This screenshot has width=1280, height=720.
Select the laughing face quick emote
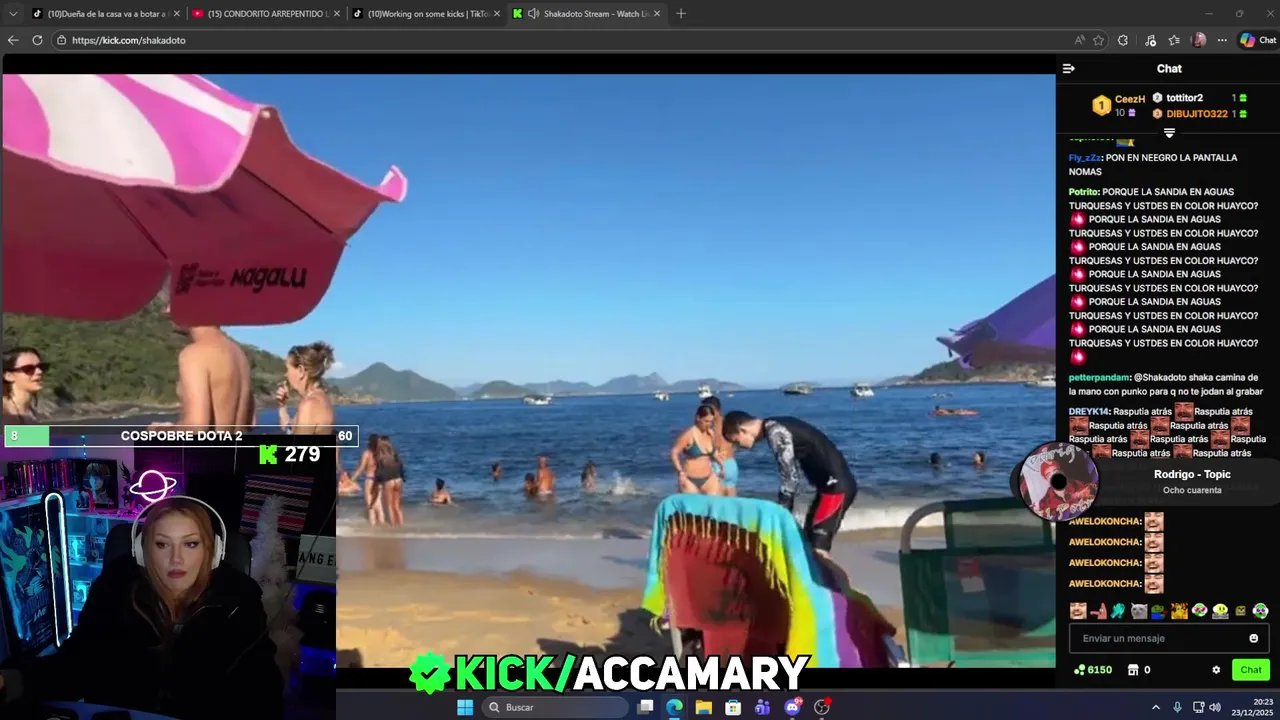click(x=1077, y=610)
